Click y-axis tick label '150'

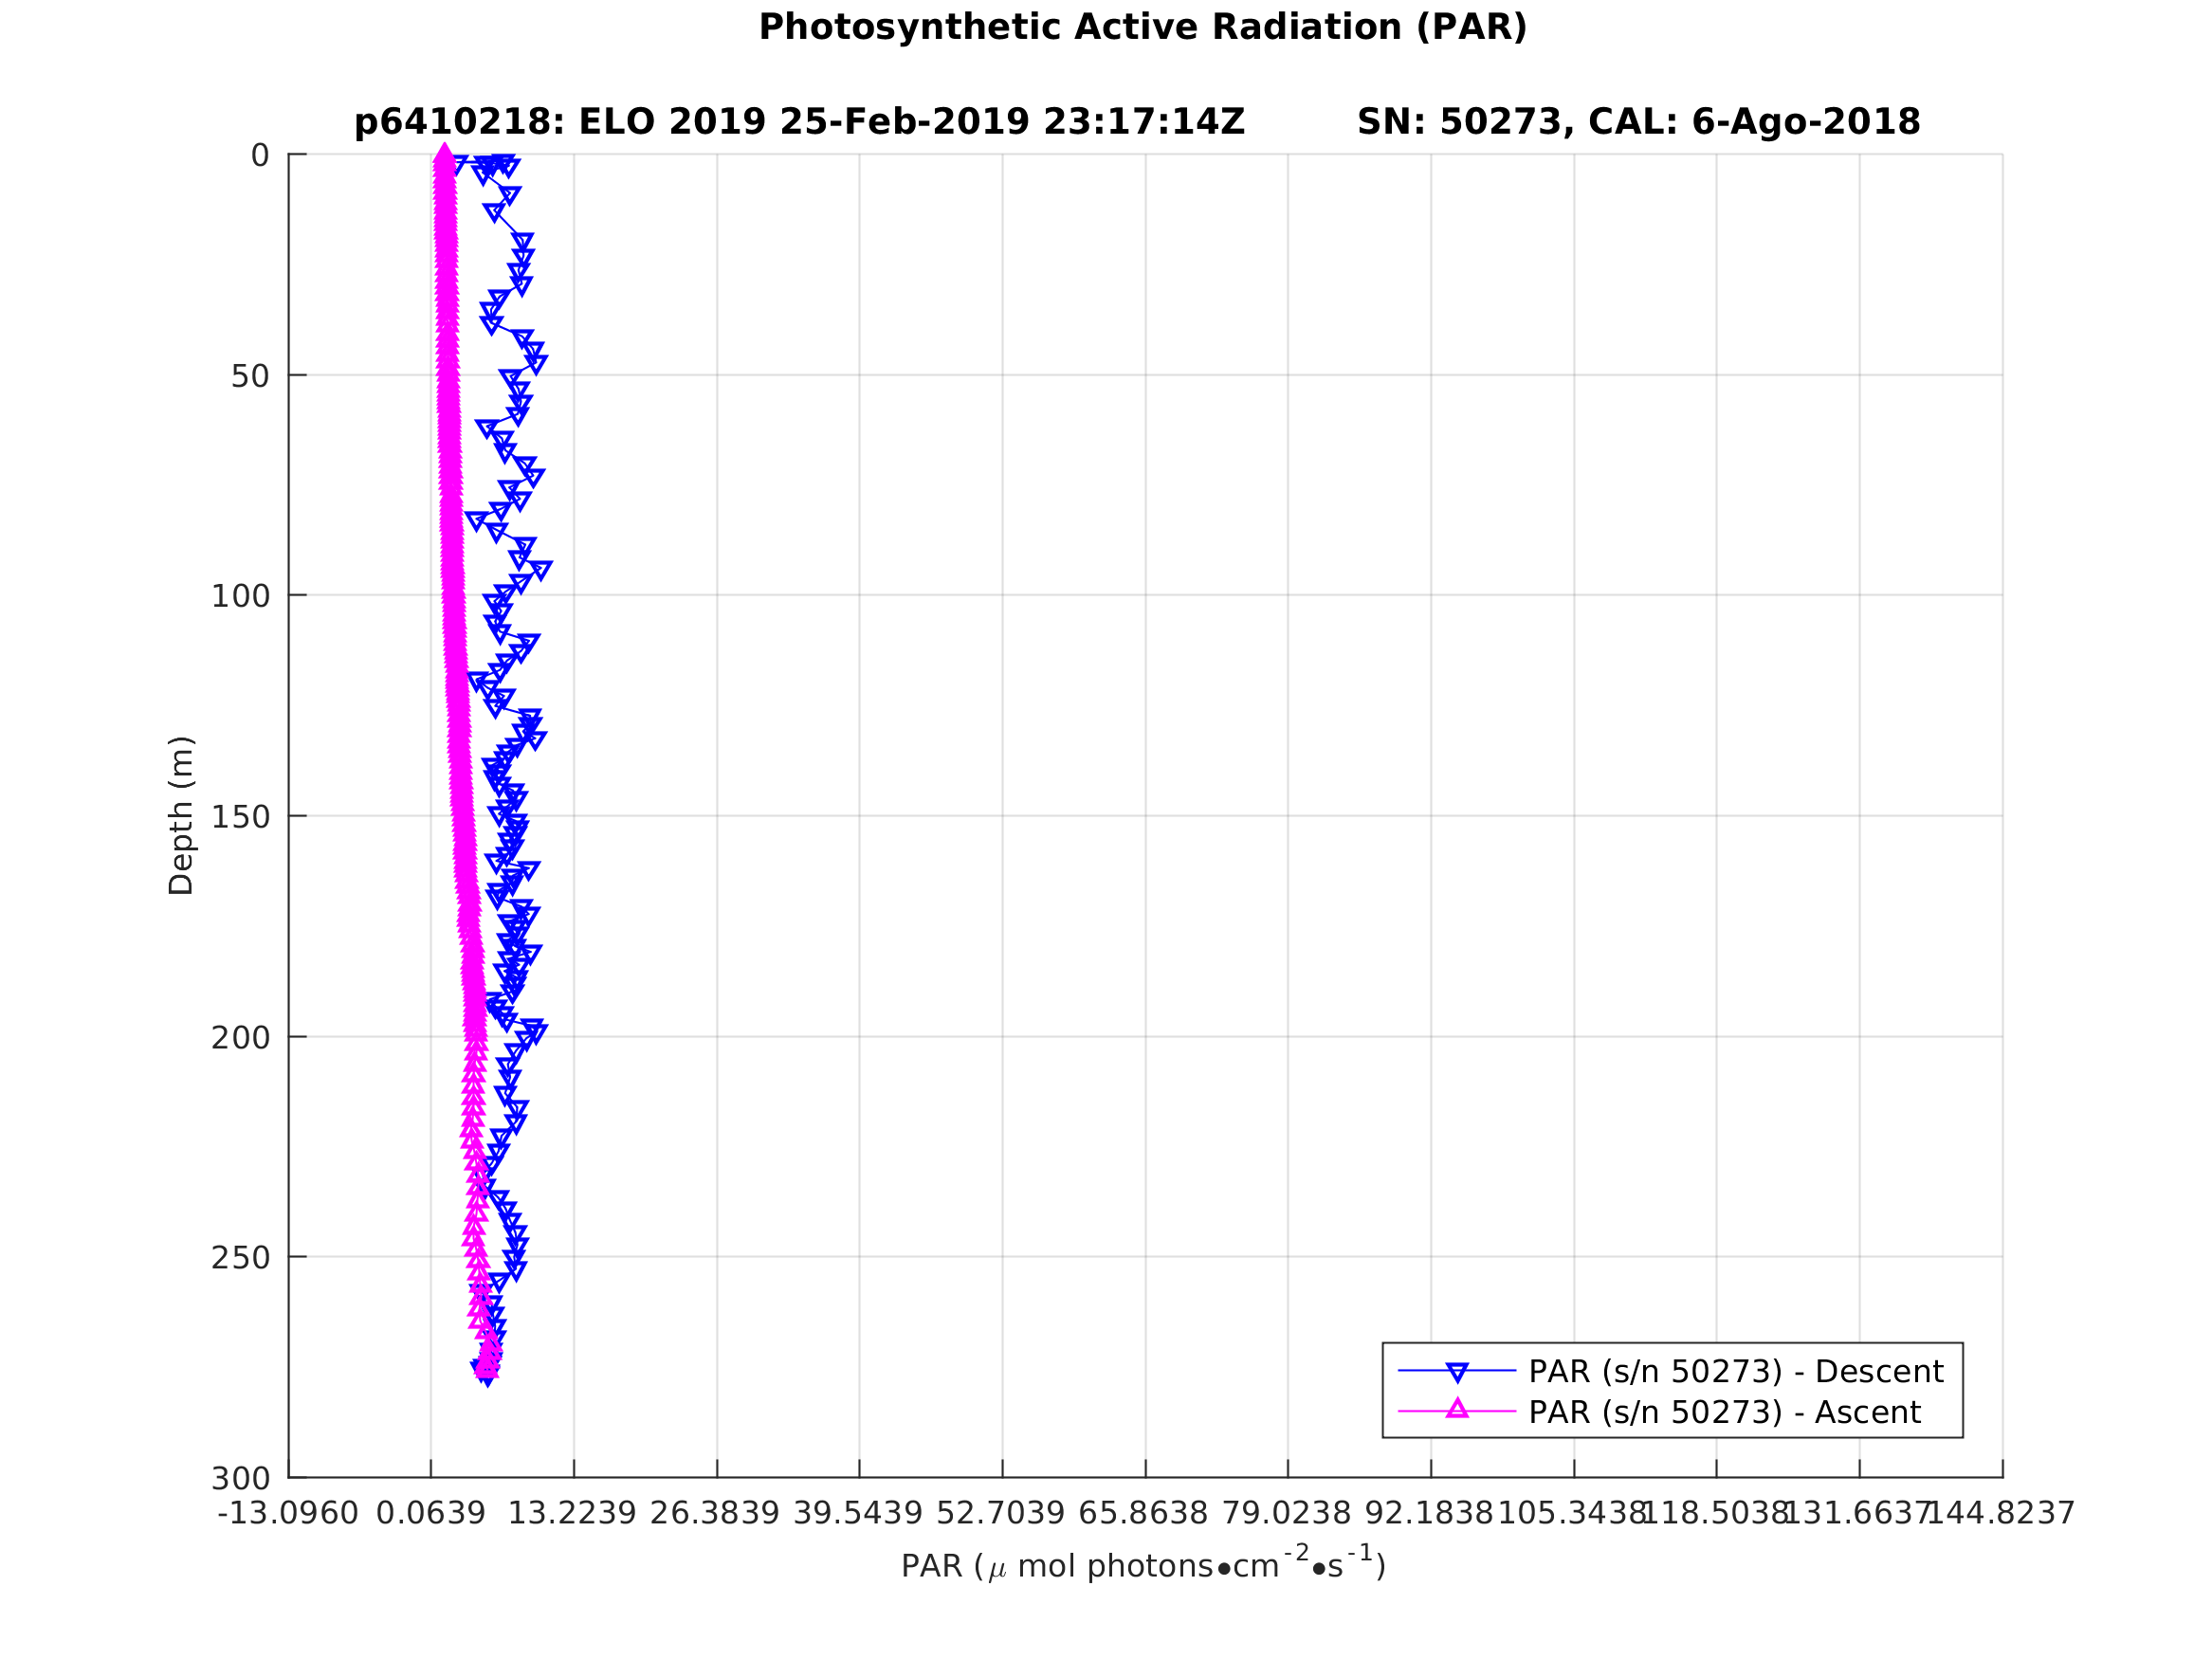(241, 818)
